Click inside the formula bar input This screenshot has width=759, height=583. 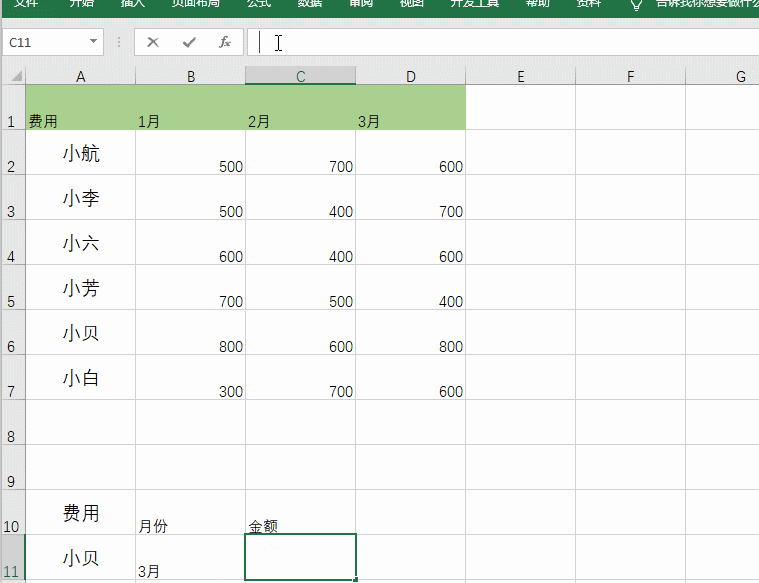500,43
